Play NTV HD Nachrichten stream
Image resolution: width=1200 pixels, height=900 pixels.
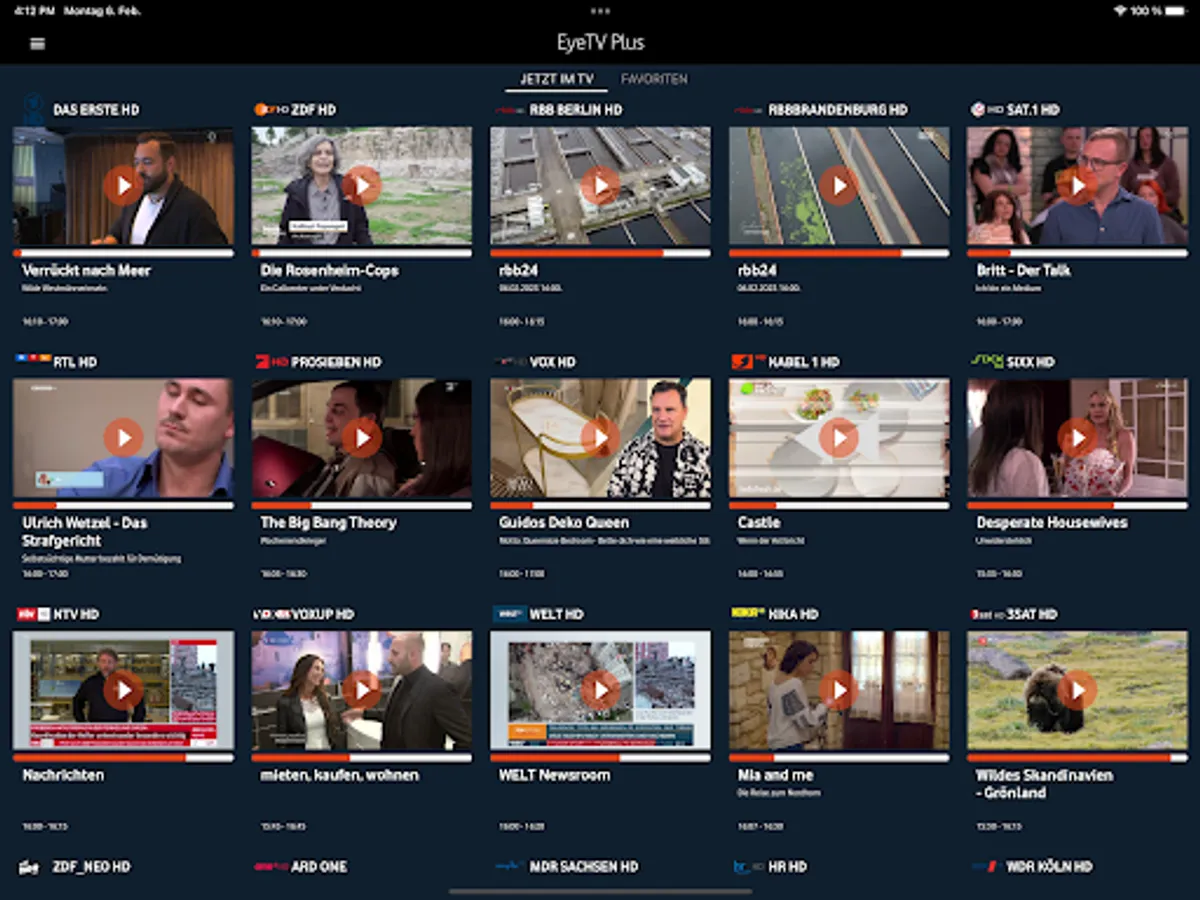click(123, 690)
